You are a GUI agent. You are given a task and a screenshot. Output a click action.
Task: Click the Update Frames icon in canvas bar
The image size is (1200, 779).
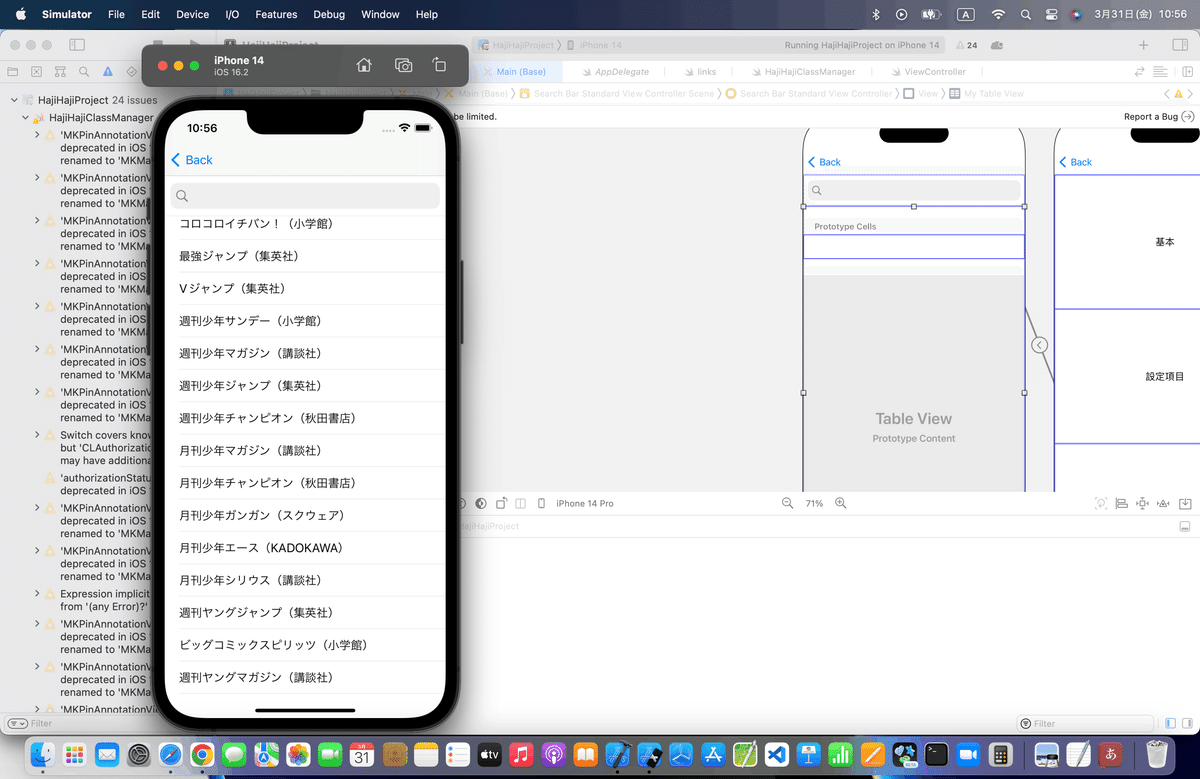(1100, 503)
